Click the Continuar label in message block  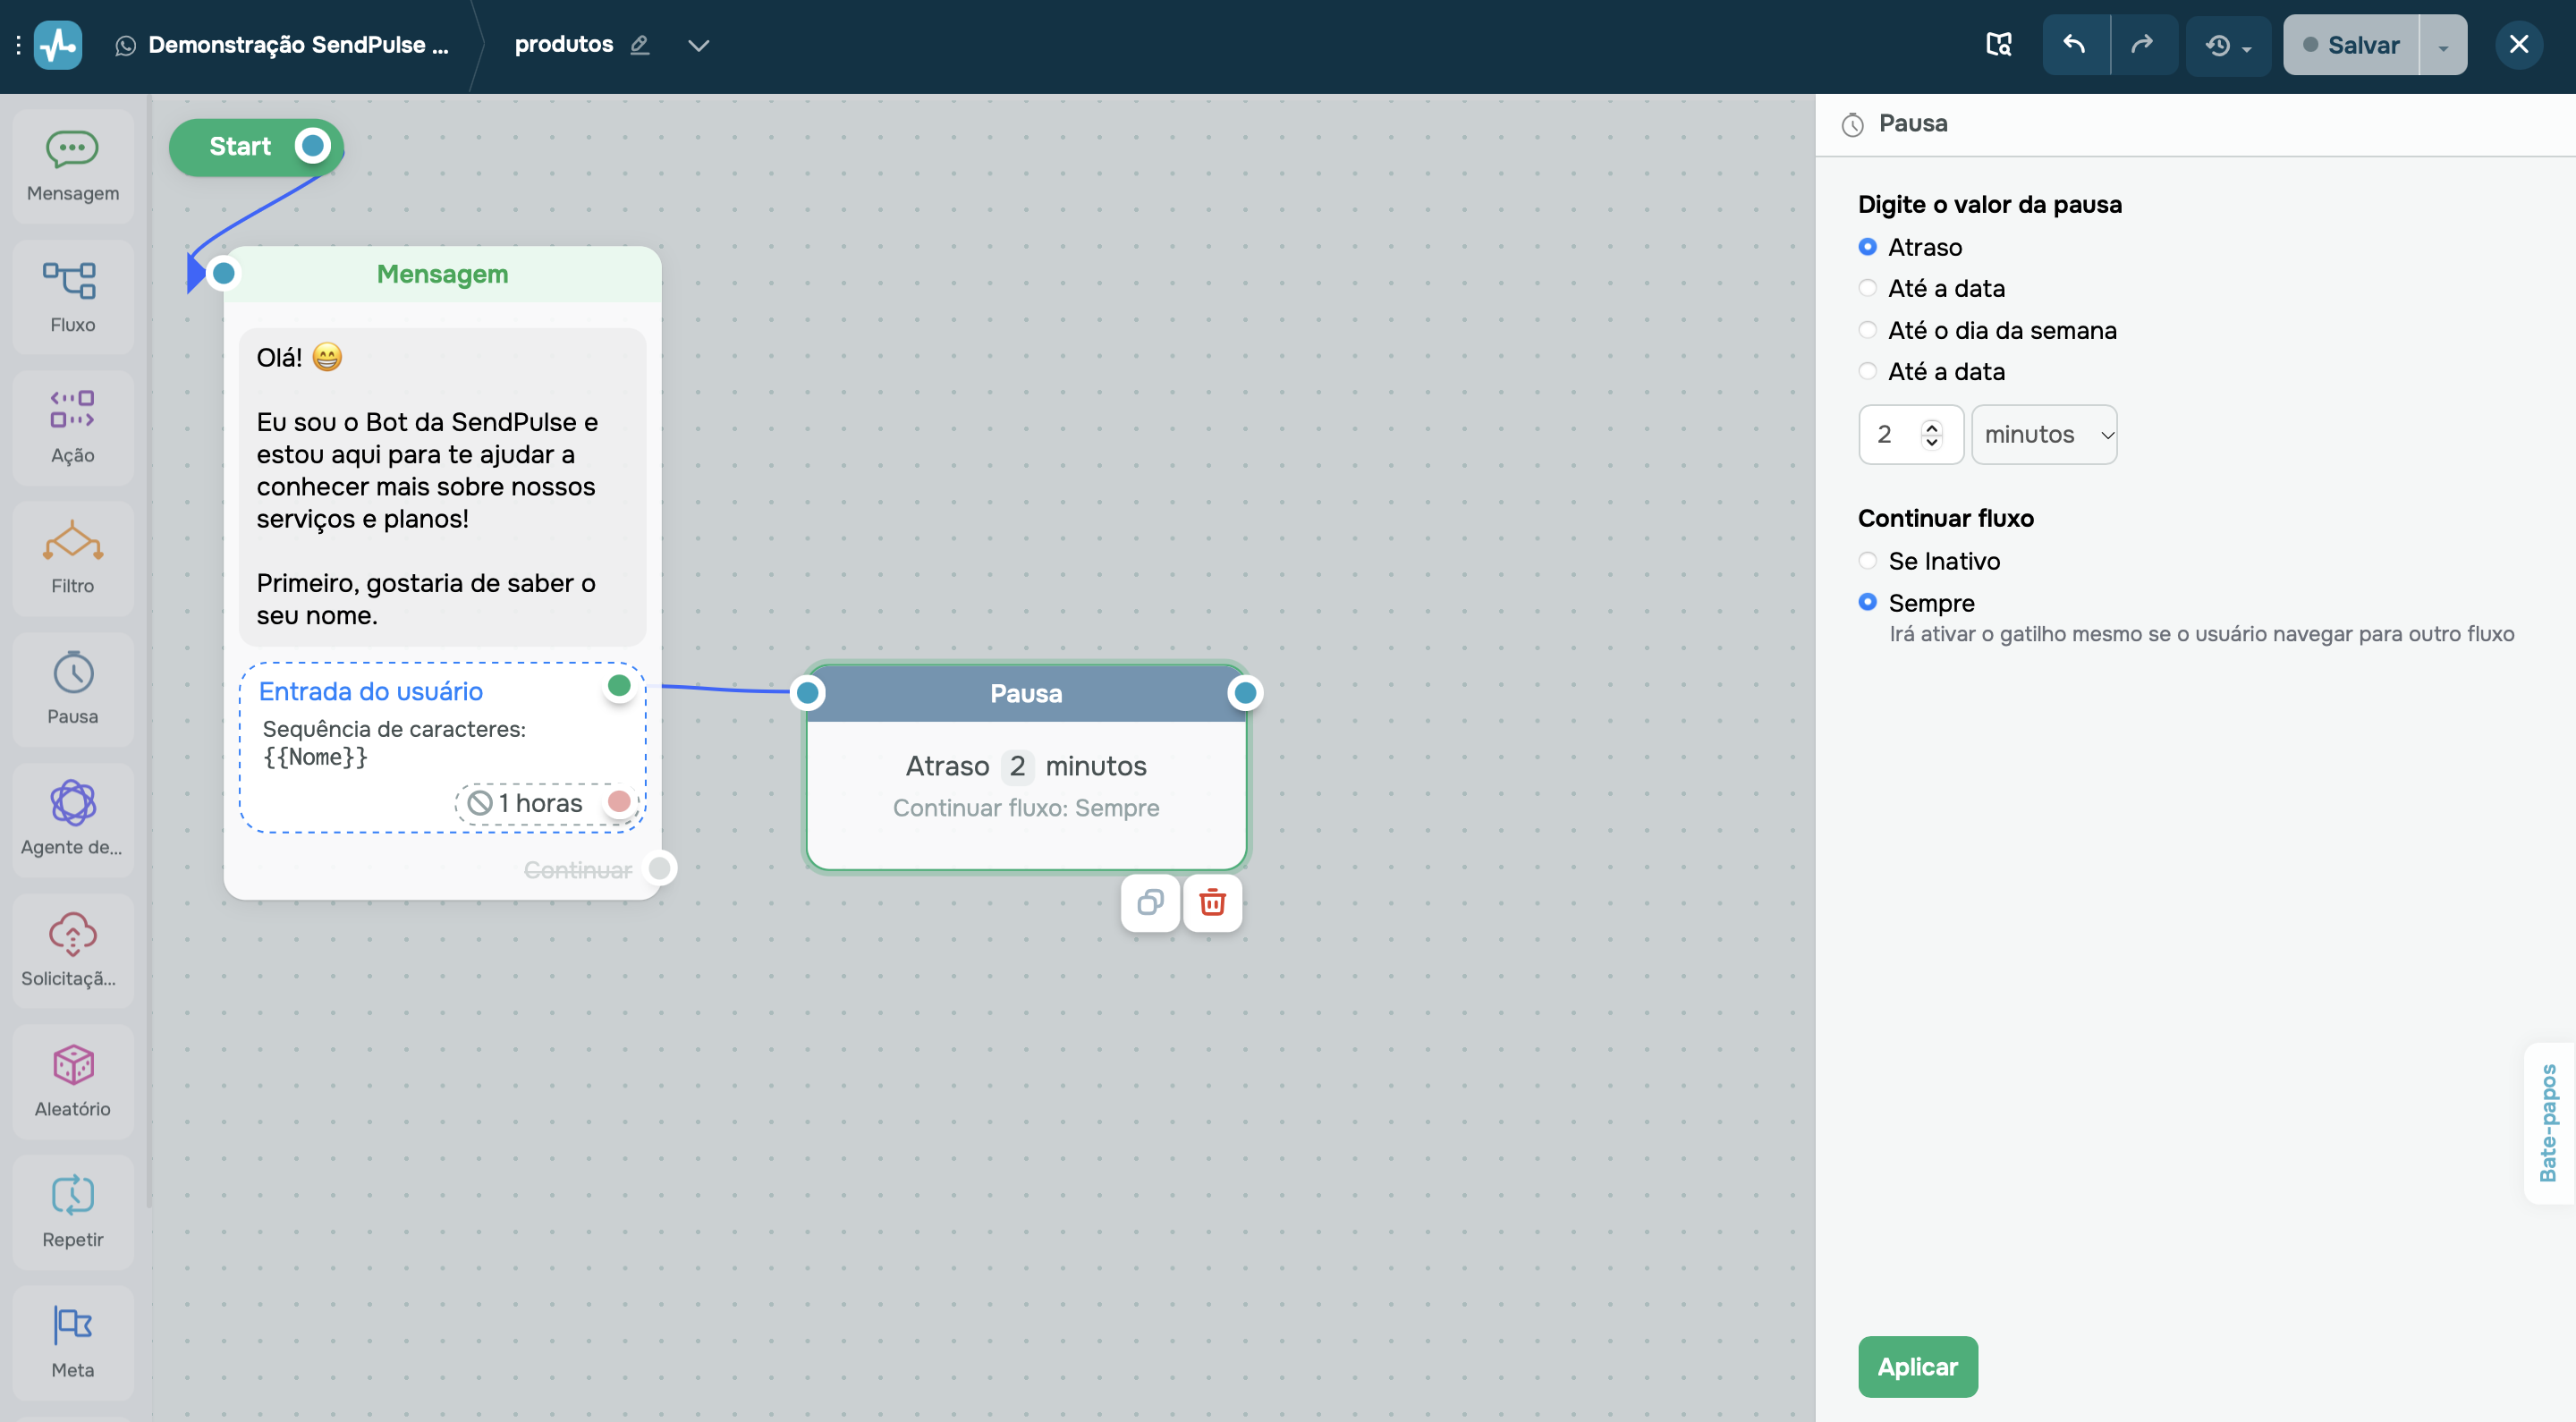point(578,869)
